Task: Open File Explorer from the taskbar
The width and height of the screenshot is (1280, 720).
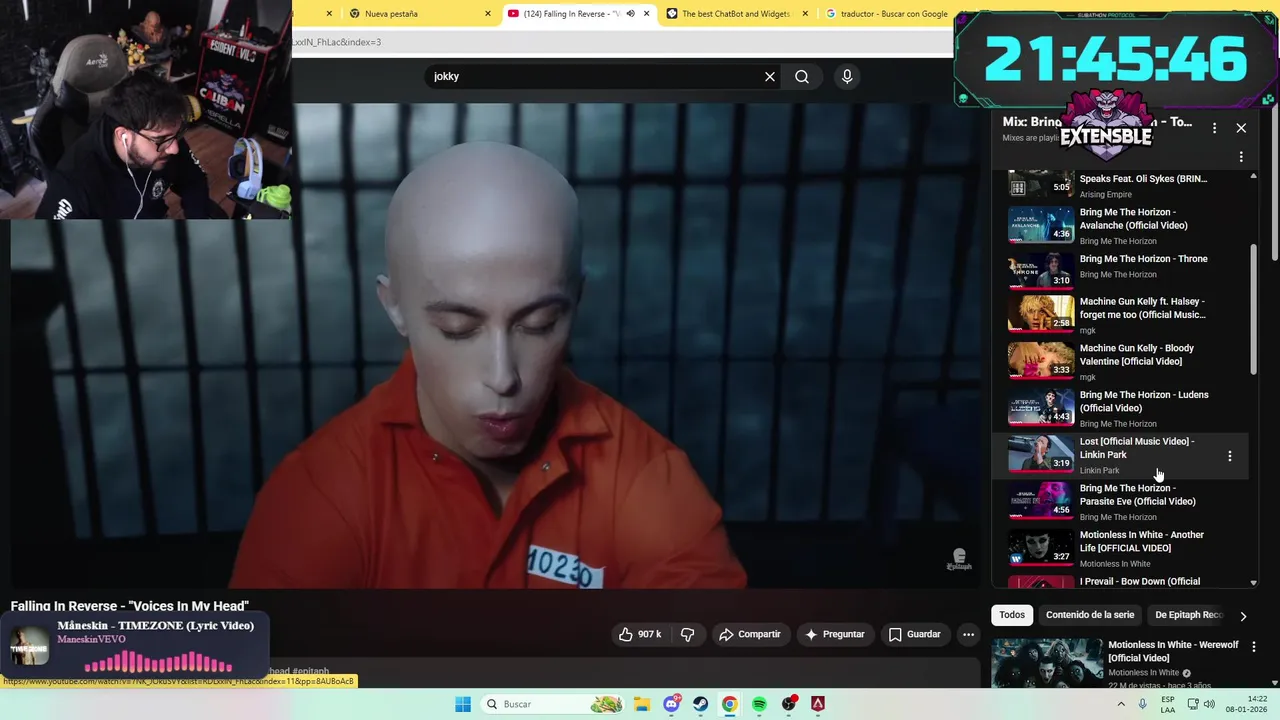Action: 641,704
